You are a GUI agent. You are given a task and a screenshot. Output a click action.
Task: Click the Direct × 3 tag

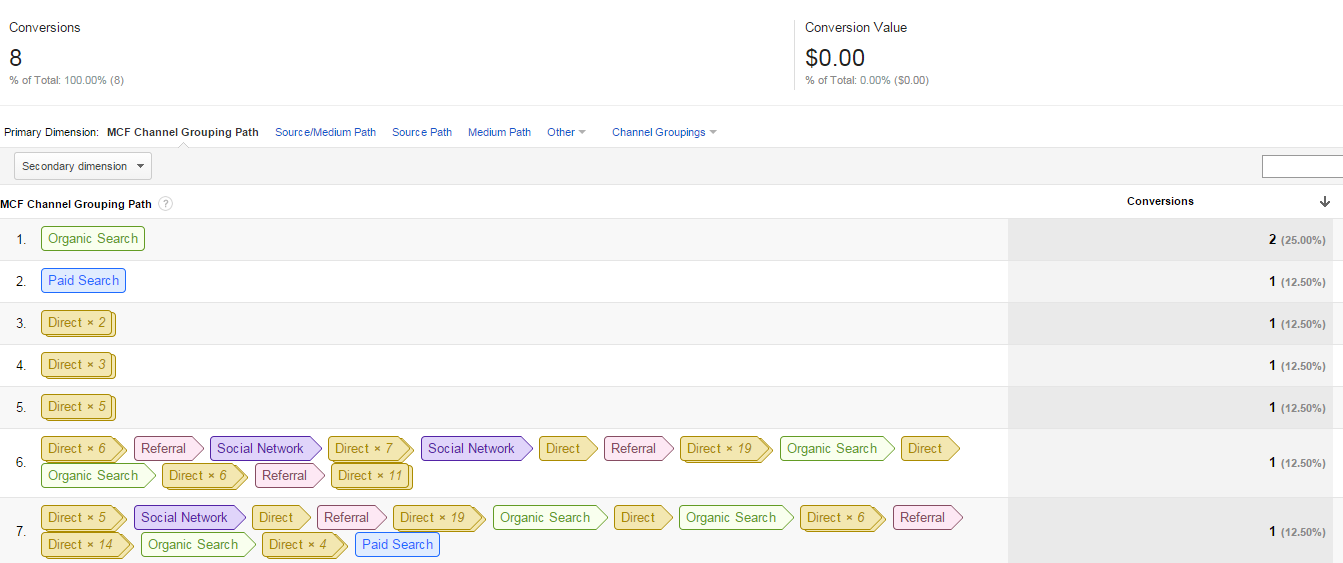click(x=78, y=365)
